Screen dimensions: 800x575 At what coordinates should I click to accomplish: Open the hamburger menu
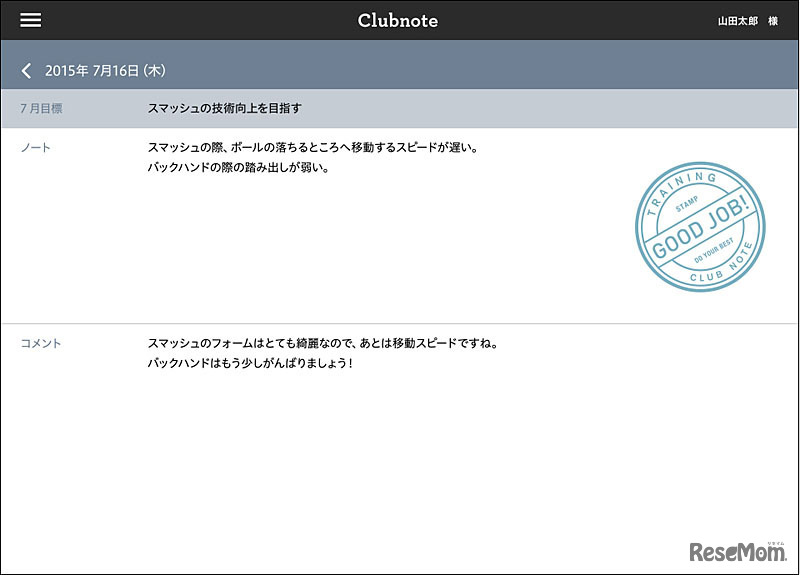[x=31, y=20]
